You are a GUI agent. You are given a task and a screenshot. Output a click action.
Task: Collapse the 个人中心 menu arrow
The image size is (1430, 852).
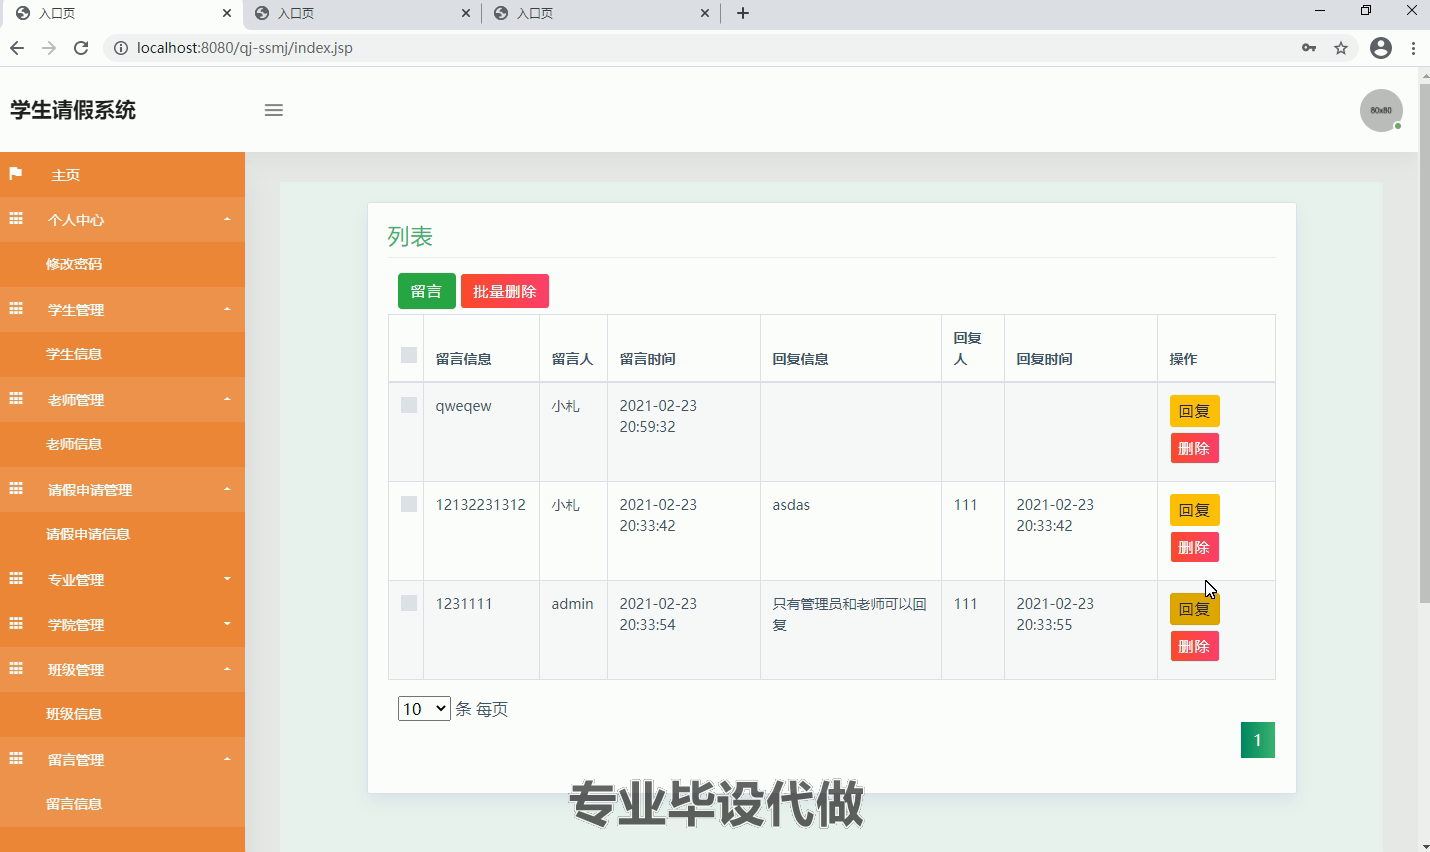click(x=227, y=219)
